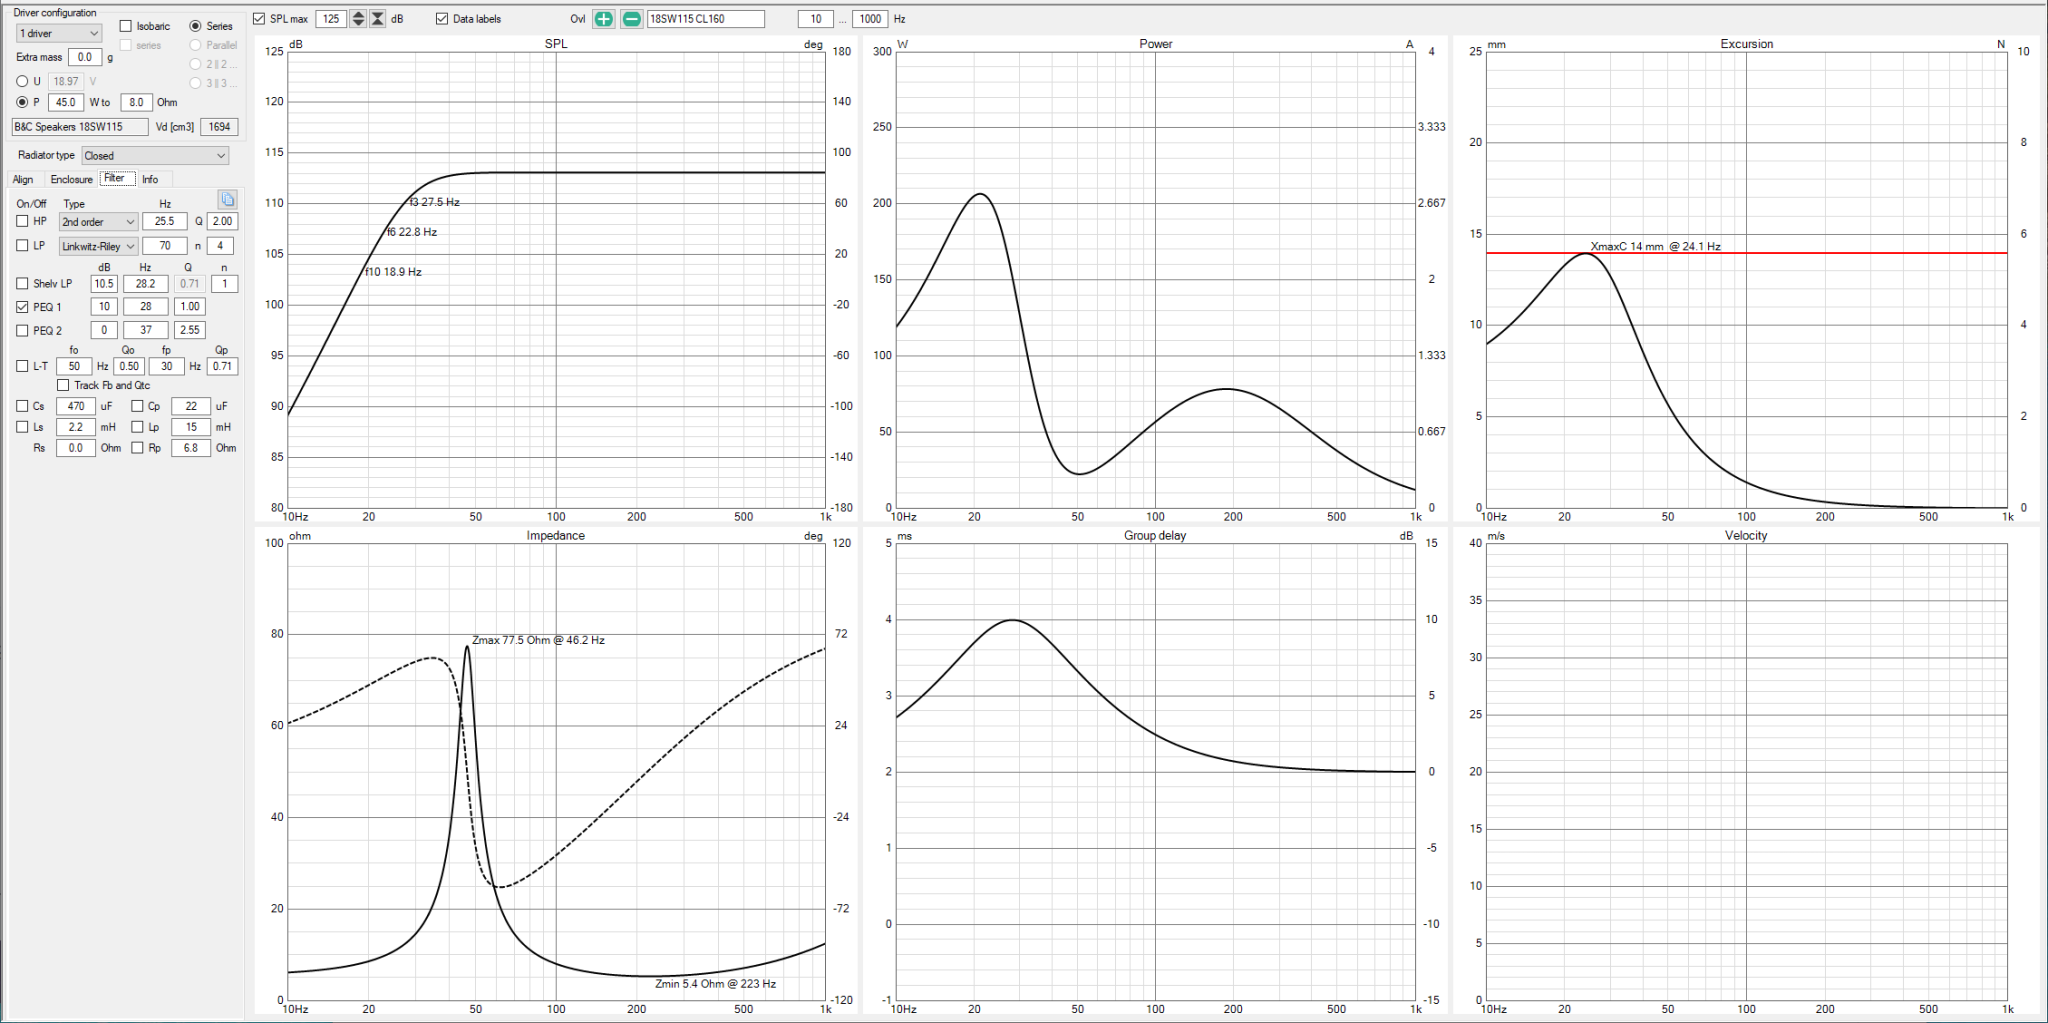The height and width of the screenshot is (1023, 2048).
Task: Toggle the SPL max checkbox
Action: [x=259, y=19]
